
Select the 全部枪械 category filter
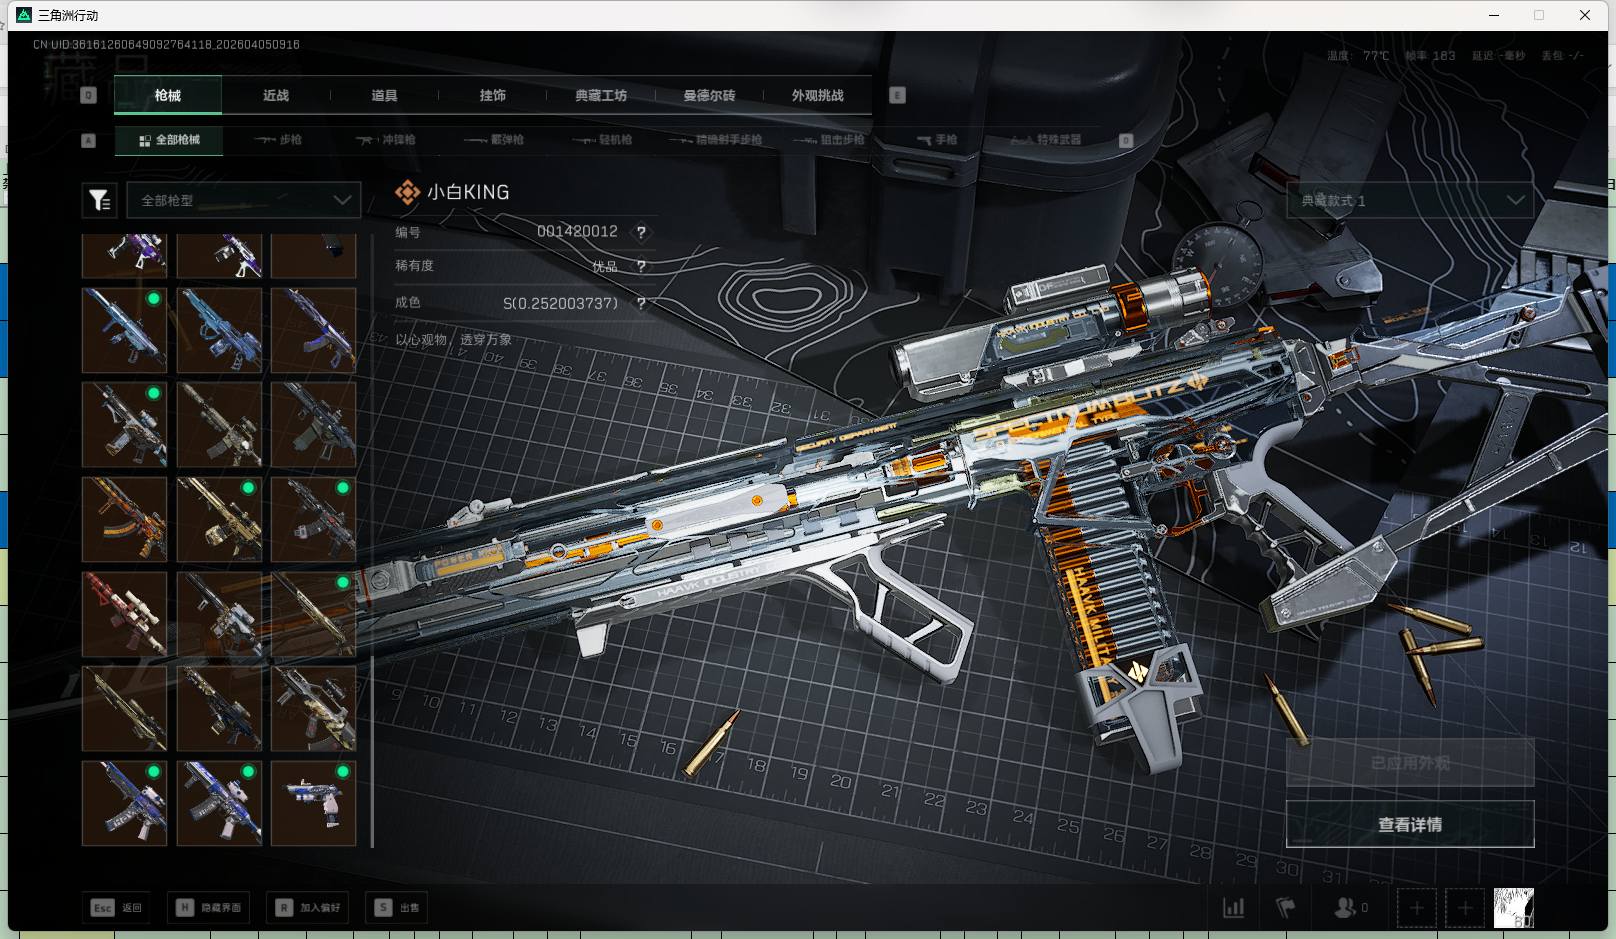(169, 140)
